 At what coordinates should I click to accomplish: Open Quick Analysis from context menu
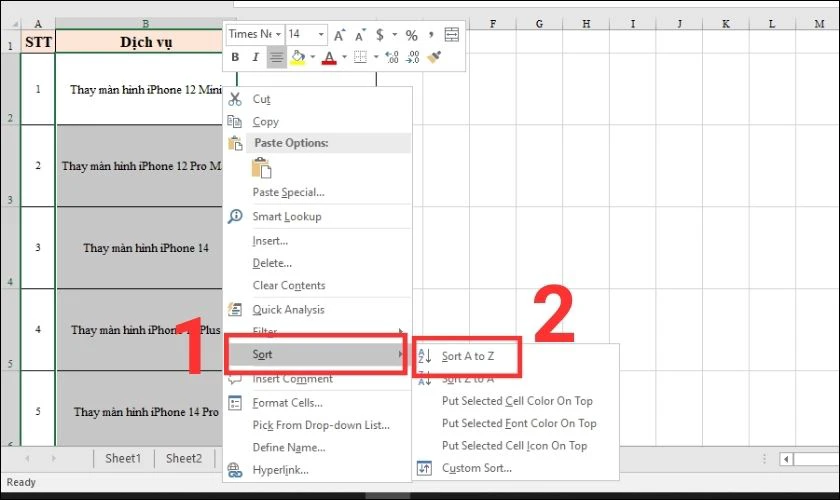[x=318, y=309]
